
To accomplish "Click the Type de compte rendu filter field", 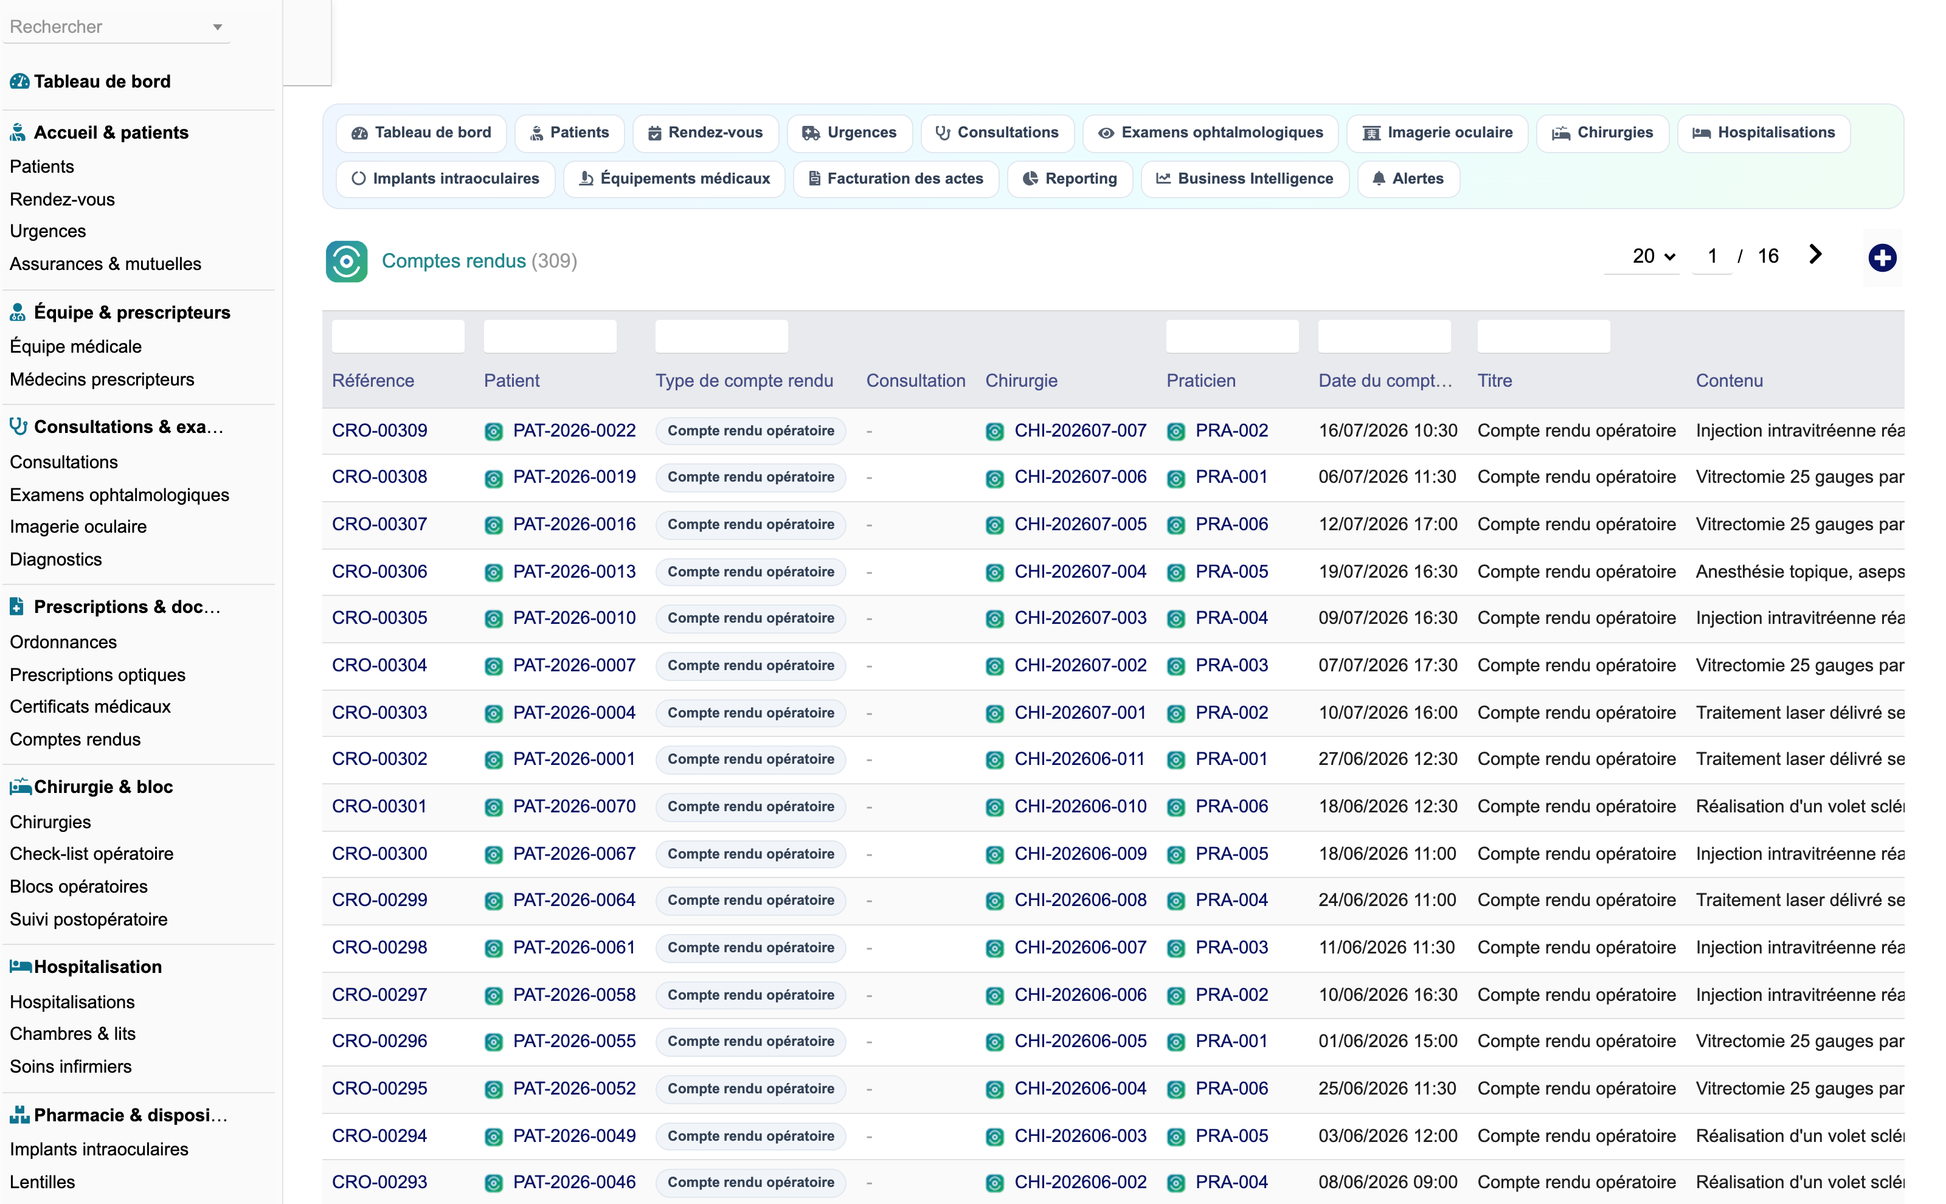I will click(721, 336).
